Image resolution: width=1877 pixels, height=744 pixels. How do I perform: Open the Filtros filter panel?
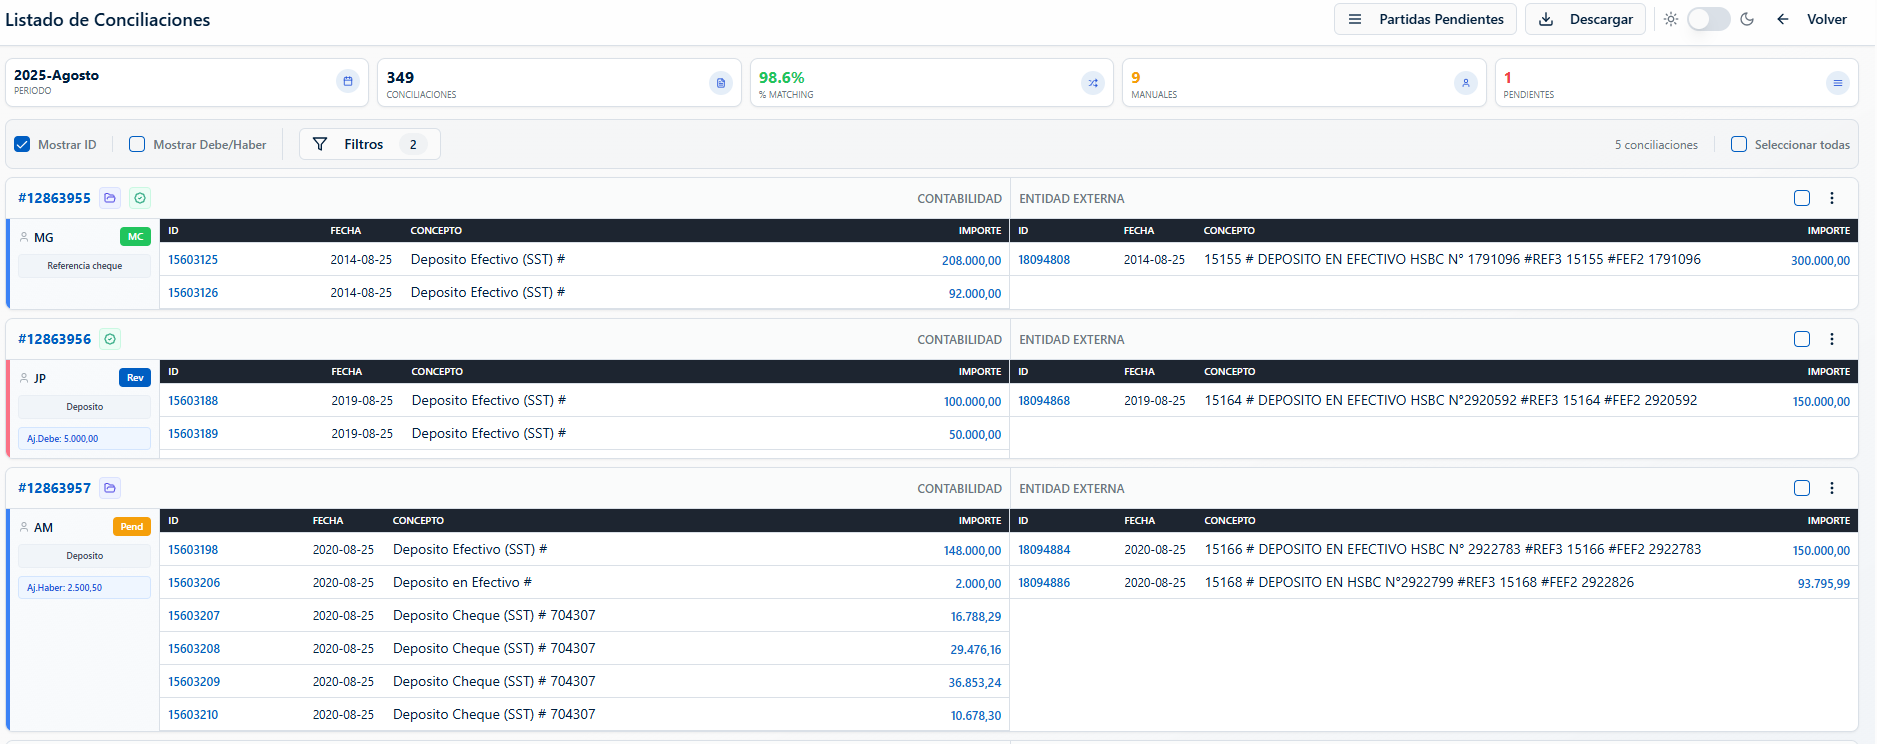pyautogui.click(x=369, y=144)
